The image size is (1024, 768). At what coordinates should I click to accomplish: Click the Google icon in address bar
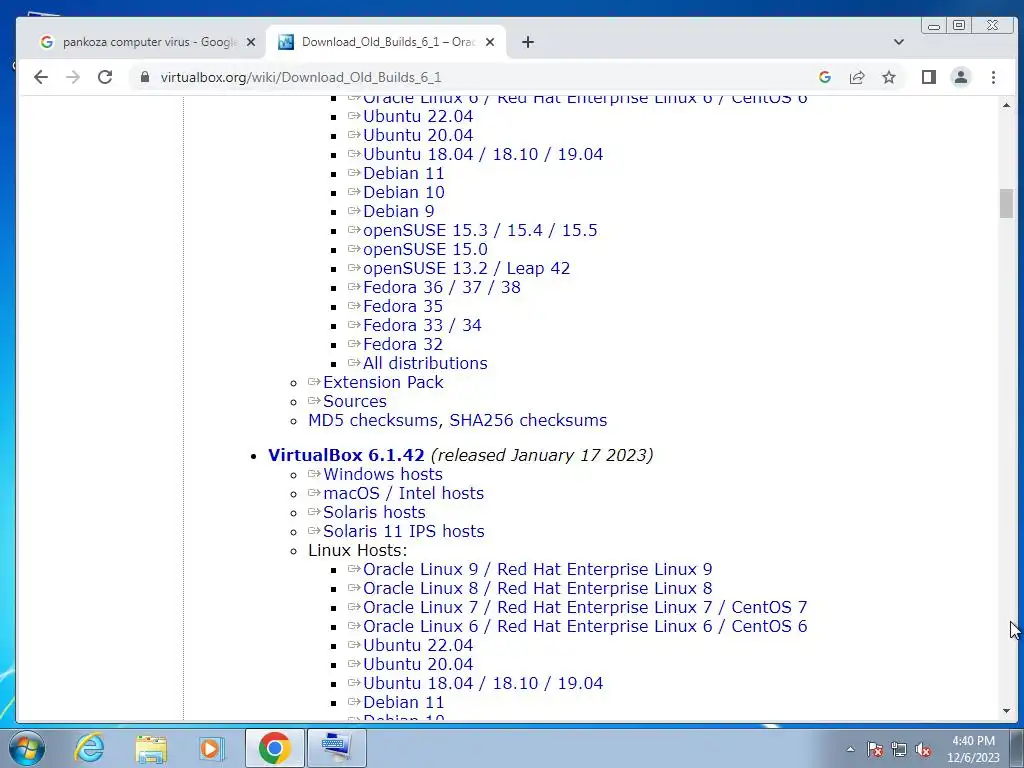point(825,77)
